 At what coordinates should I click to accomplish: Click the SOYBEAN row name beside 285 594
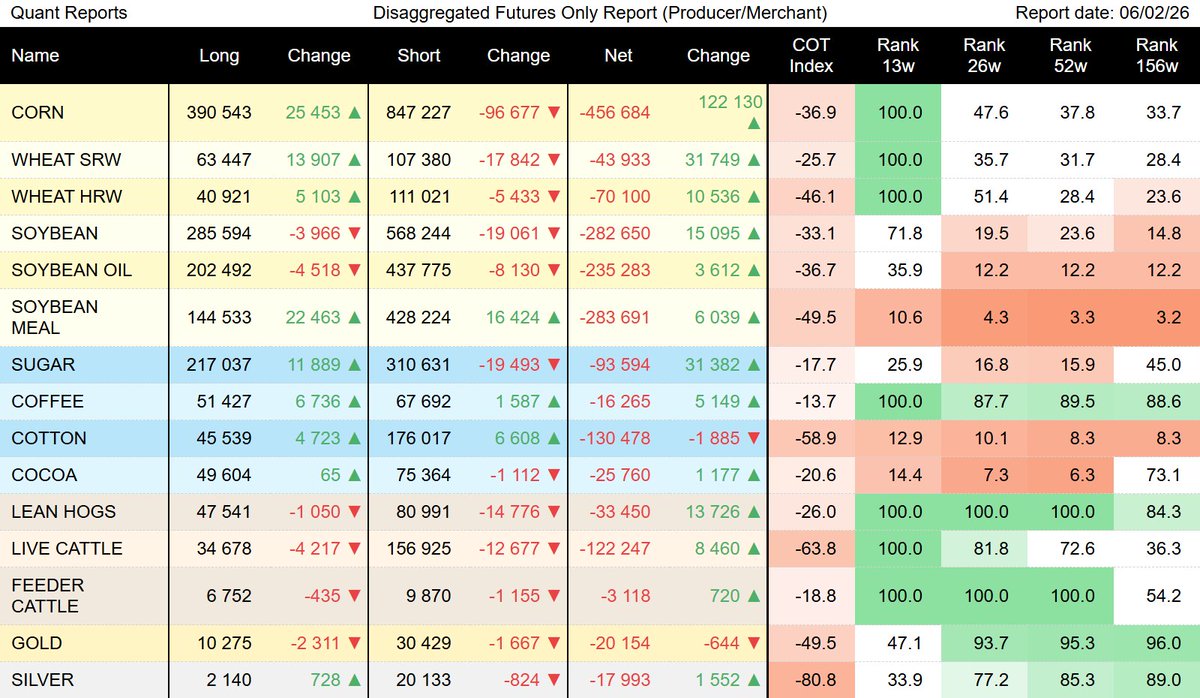[x=55, y=233]
